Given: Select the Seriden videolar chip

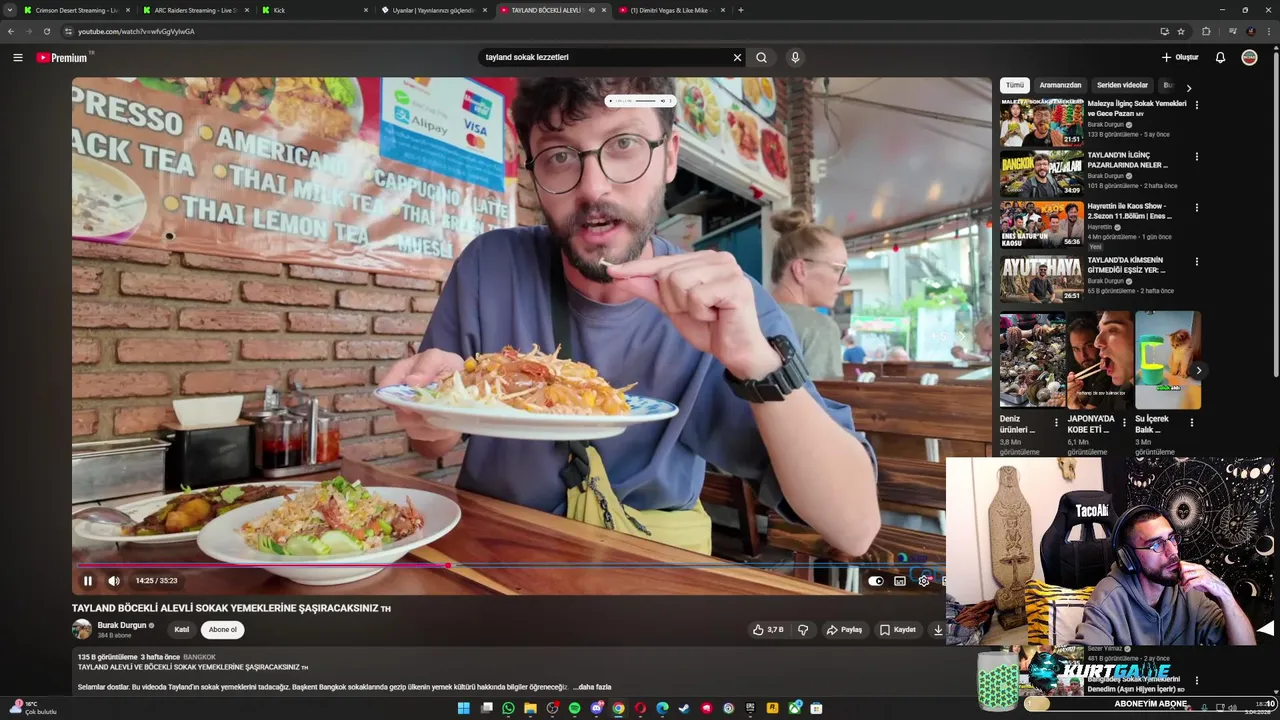Looking at the screenshot, I should pyautogui.click(x=1122, y=86).
